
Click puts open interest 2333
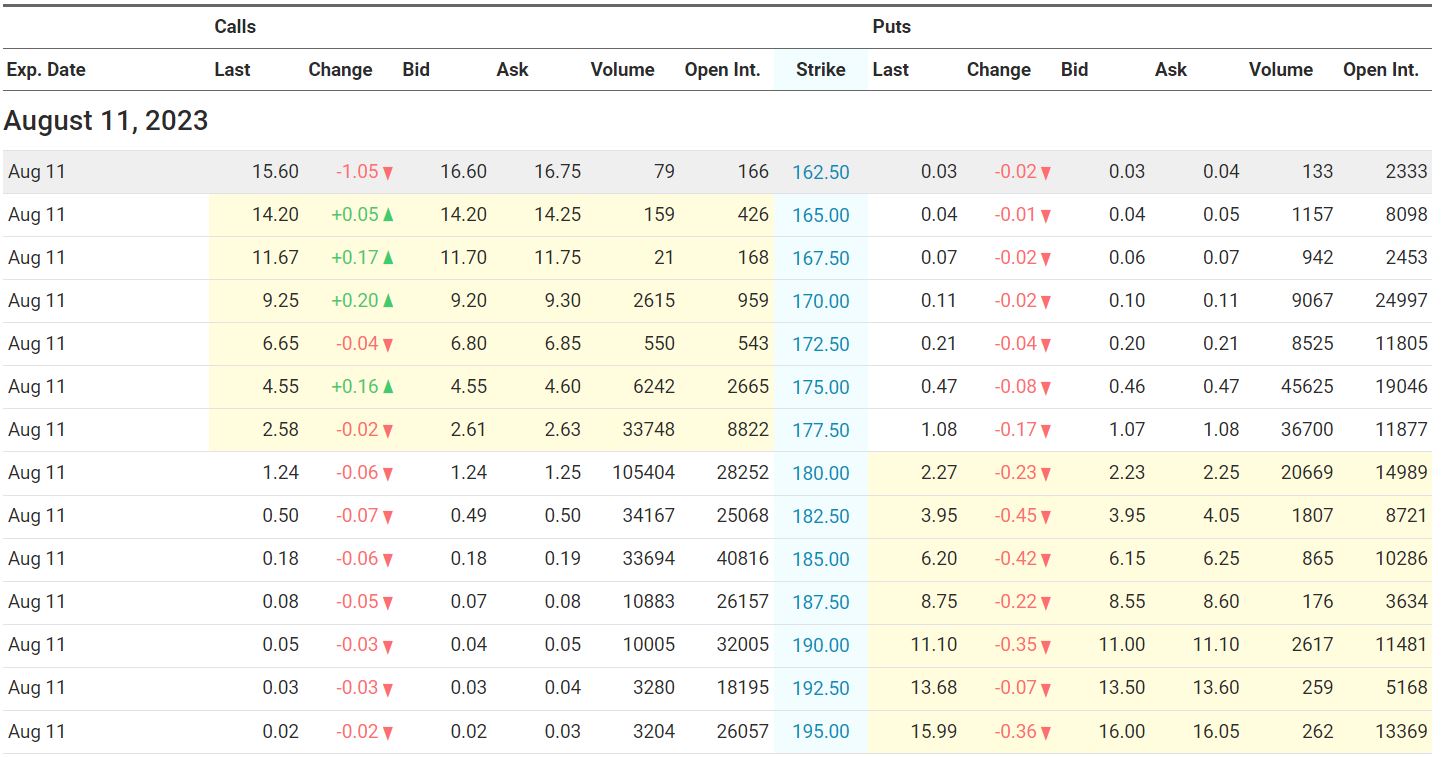[x=1406, y=172]
